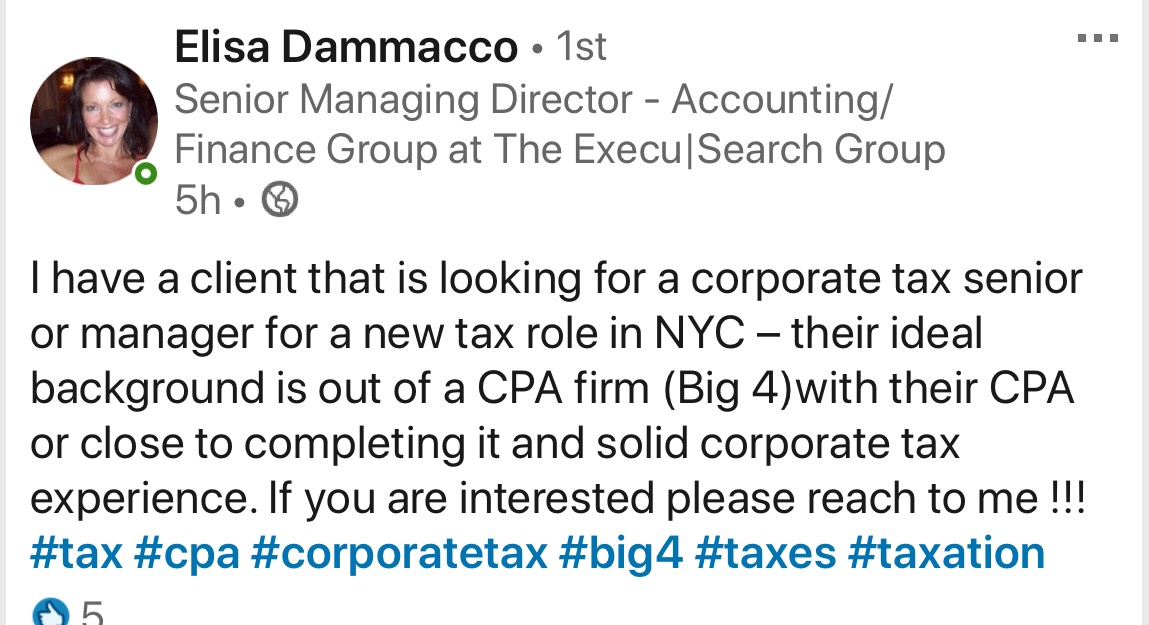Click the 1st connection degree badge
The image size is (1149, 625).
tap(581, 47)
